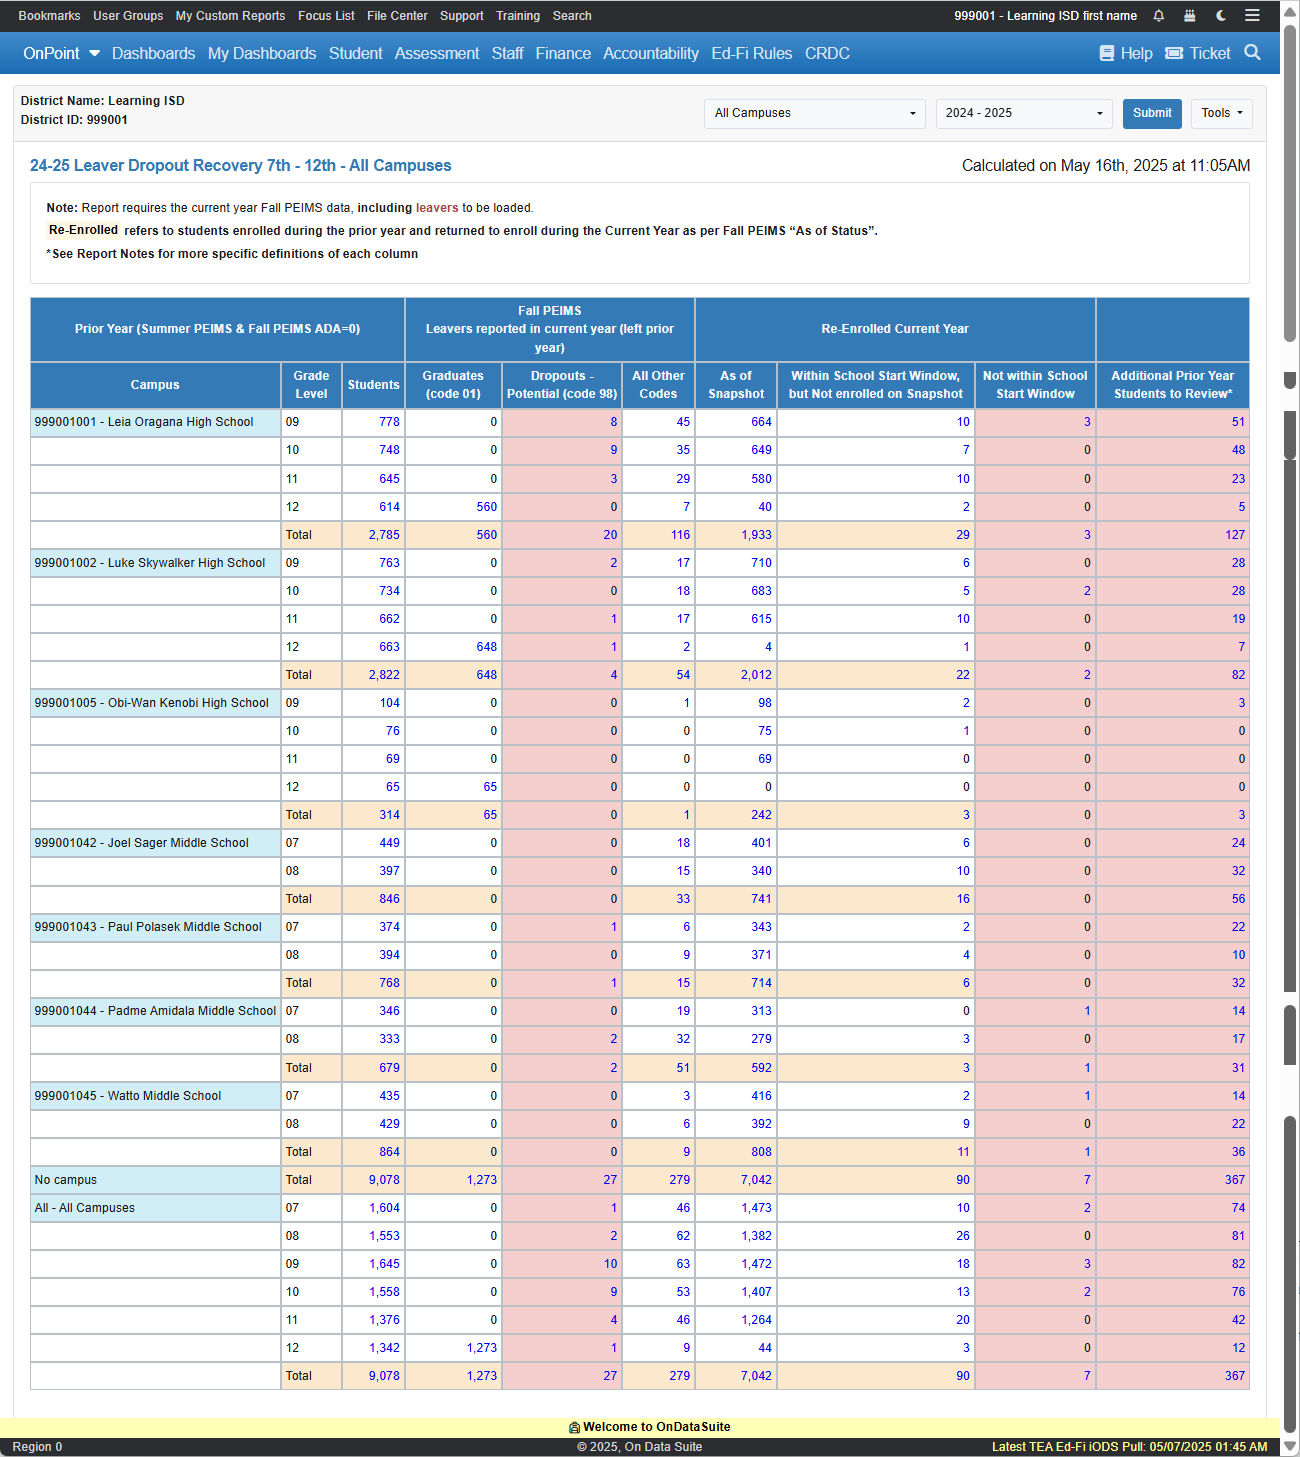
Task: Go to My Dashboards
Action: pyautogui.click(x=262, y=53)
